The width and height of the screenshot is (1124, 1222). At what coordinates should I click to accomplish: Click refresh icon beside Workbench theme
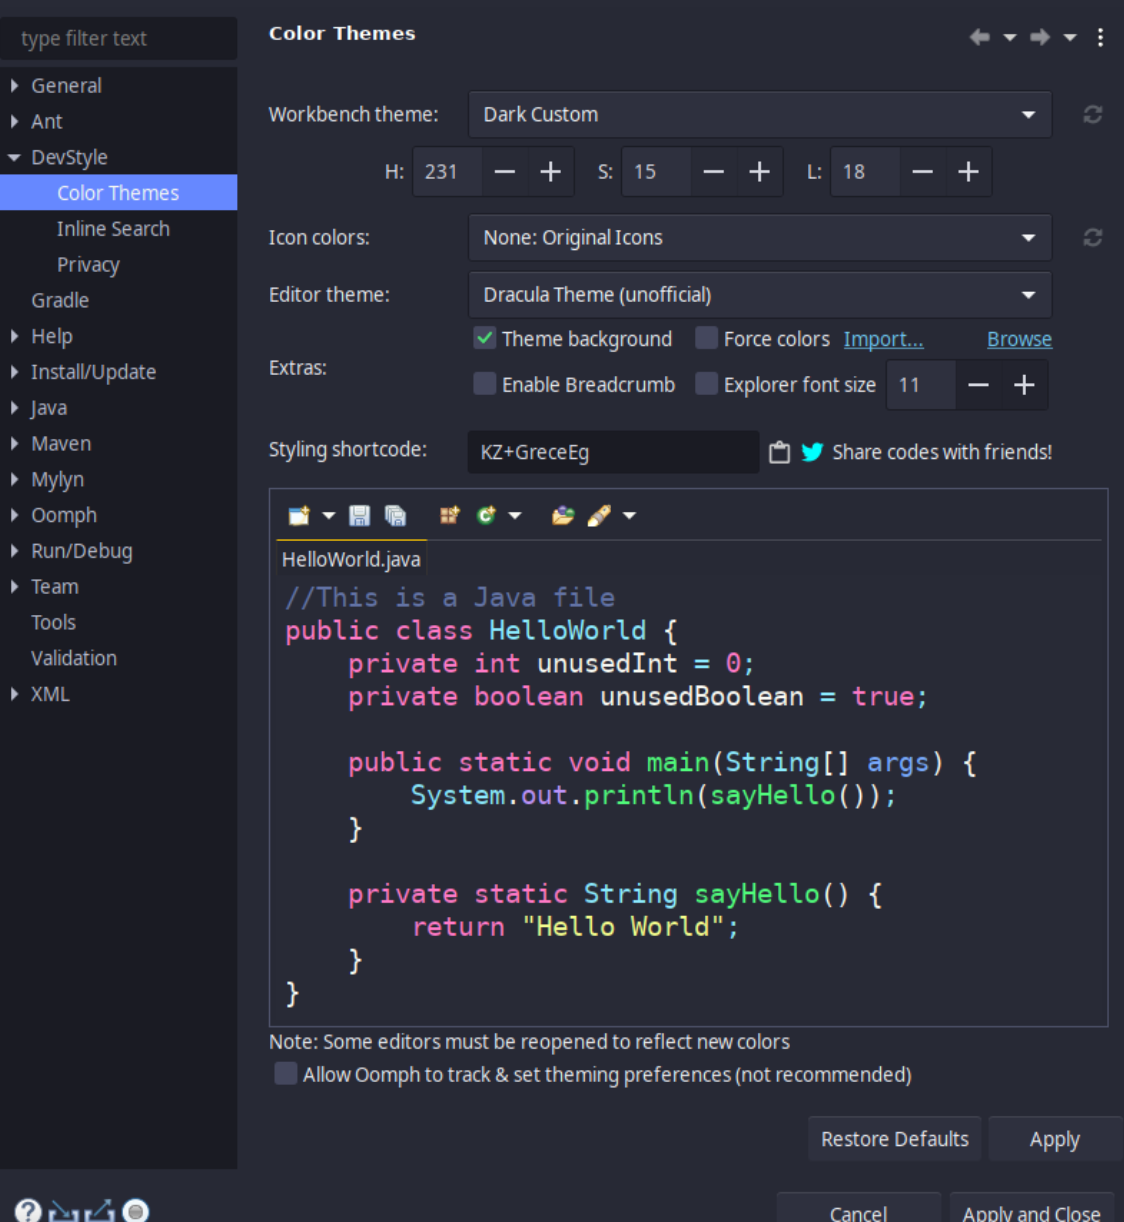click(1092, 115)
